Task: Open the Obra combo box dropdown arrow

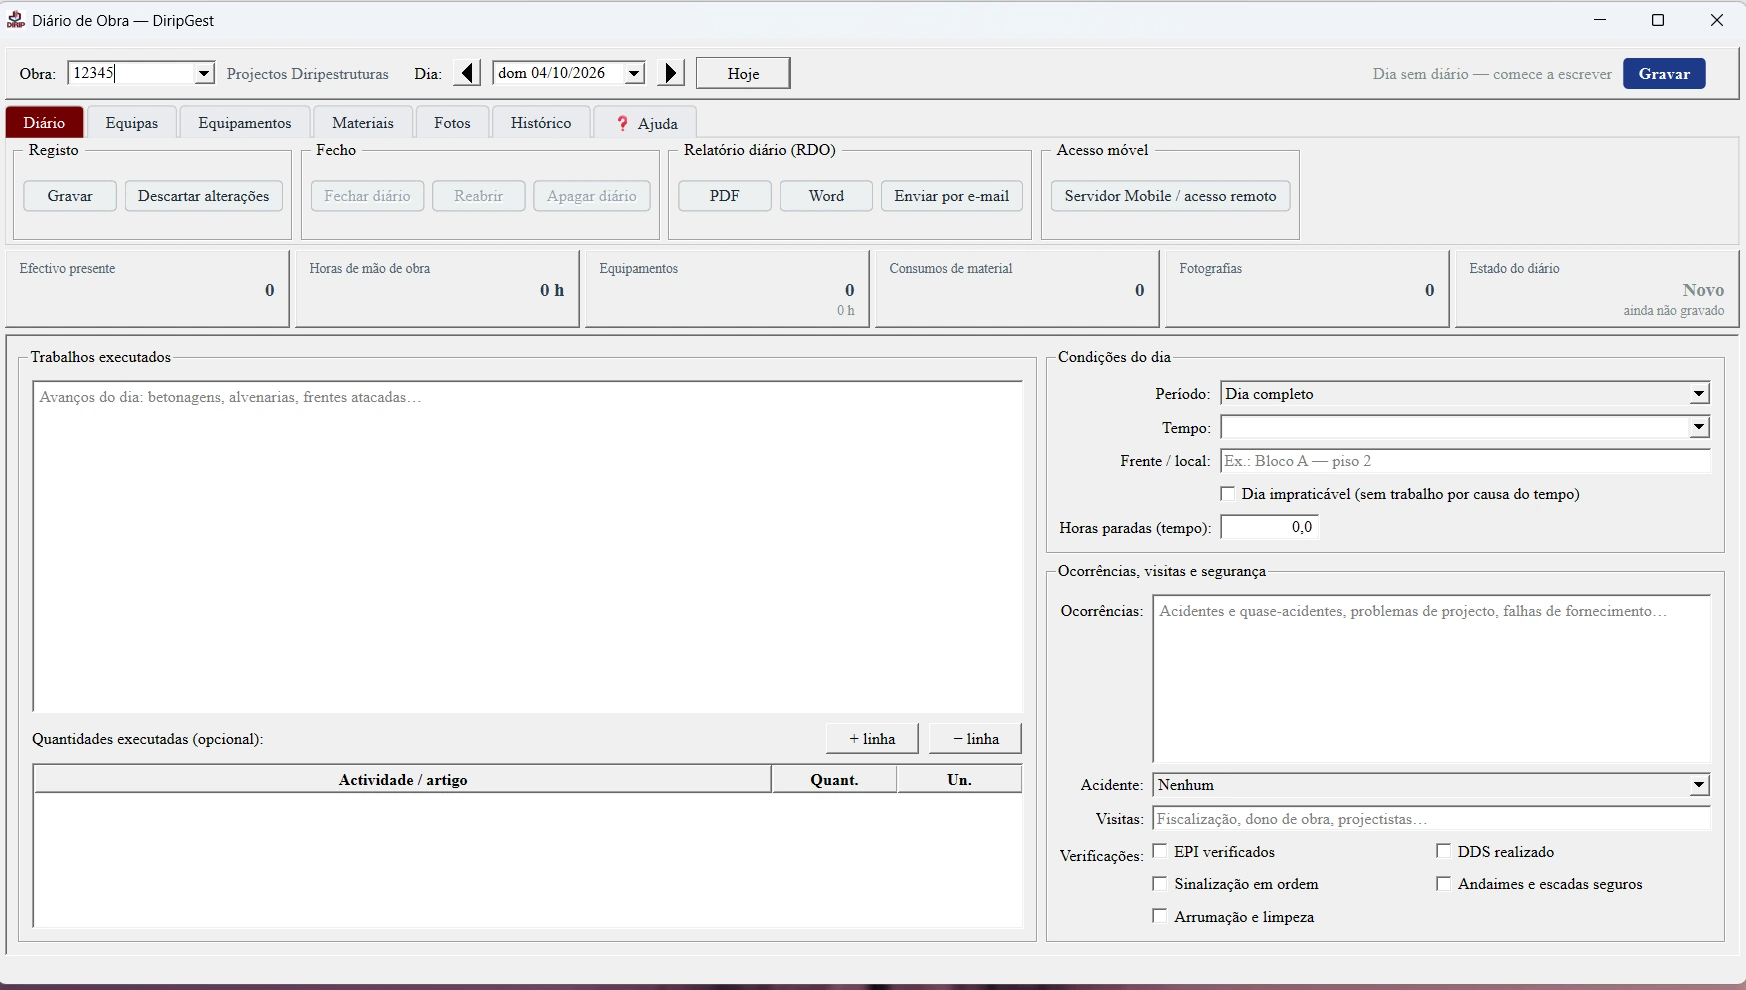Action: coord(204,73)
